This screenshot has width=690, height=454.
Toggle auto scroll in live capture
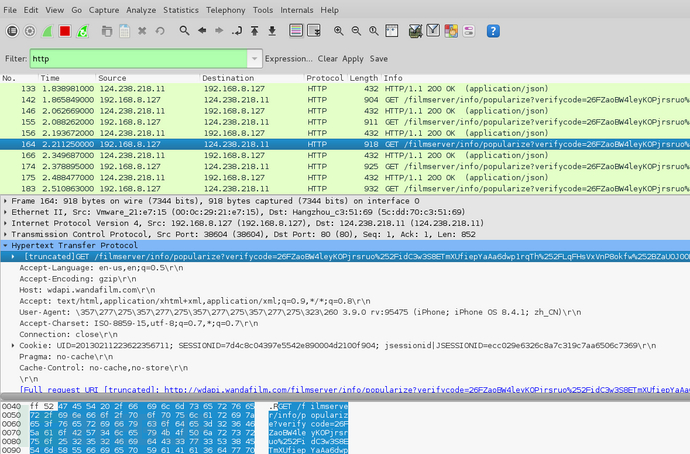pos(314,31)
